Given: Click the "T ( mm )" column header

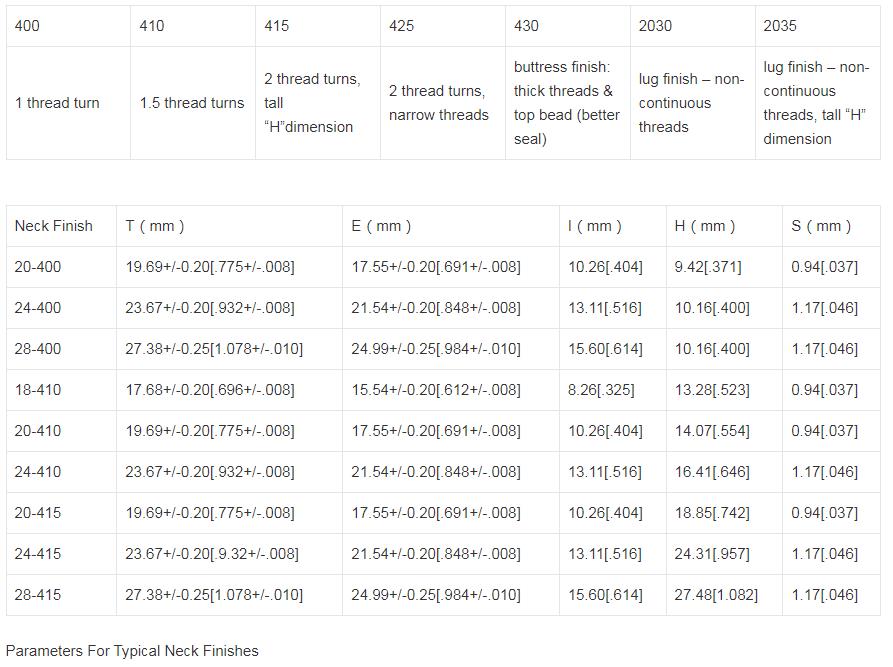Looking at the screenshot, I should [155, 226].
